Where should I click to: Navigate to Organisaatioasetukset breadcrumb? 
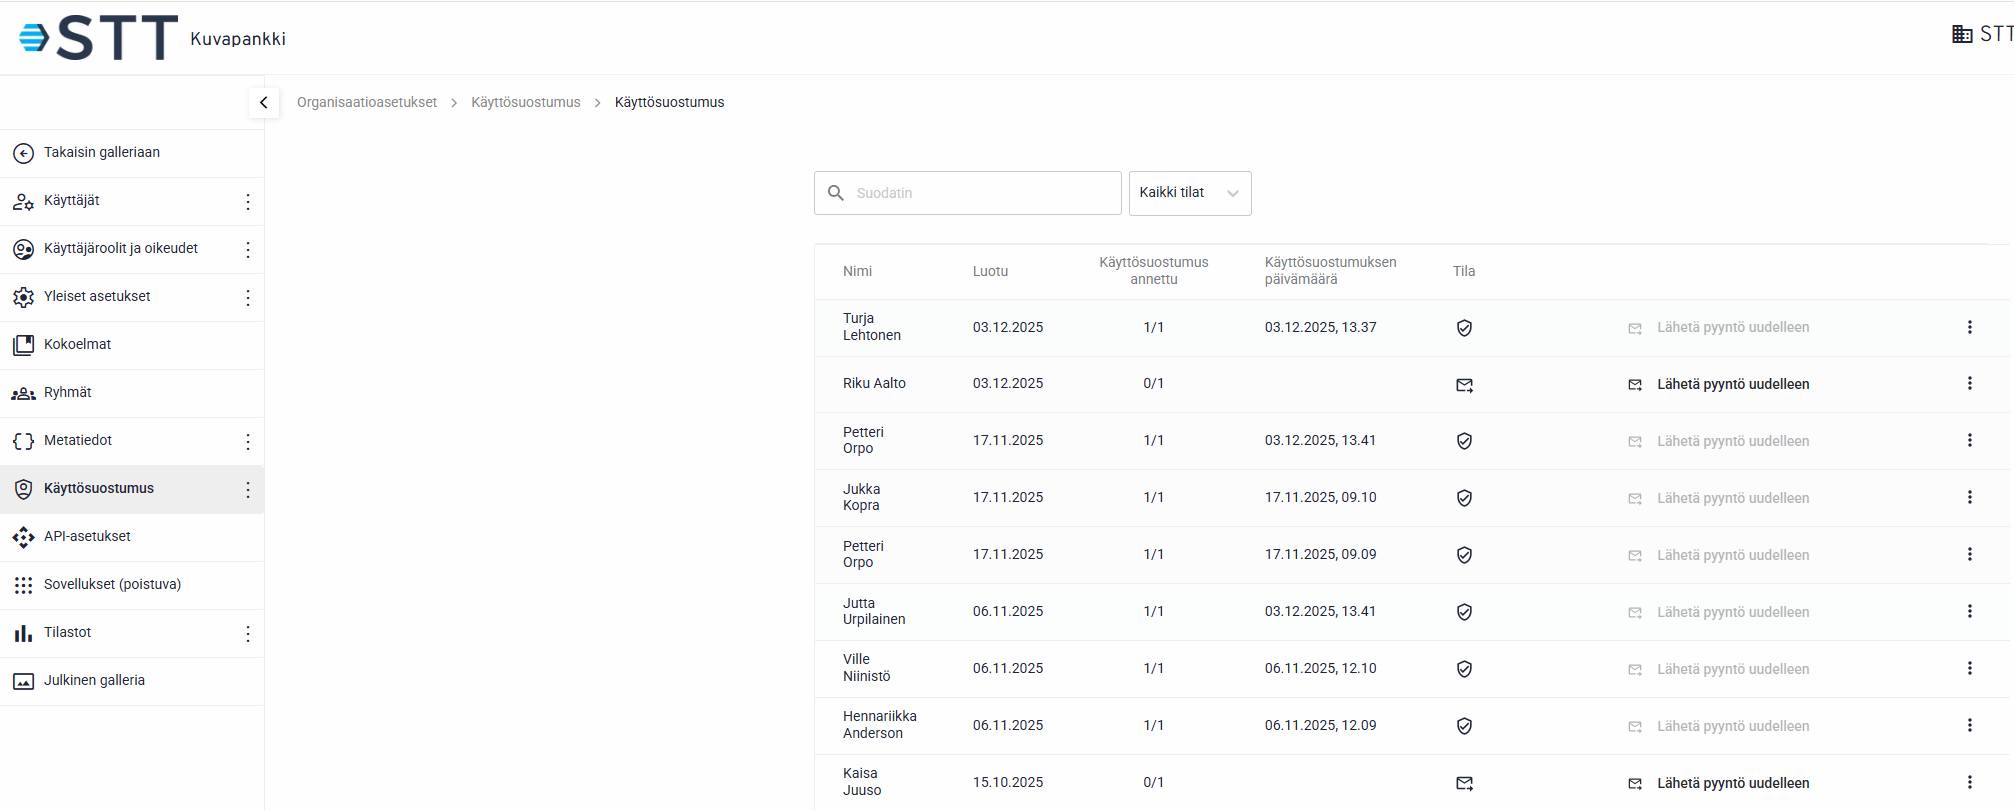click(x=367, y=102)
